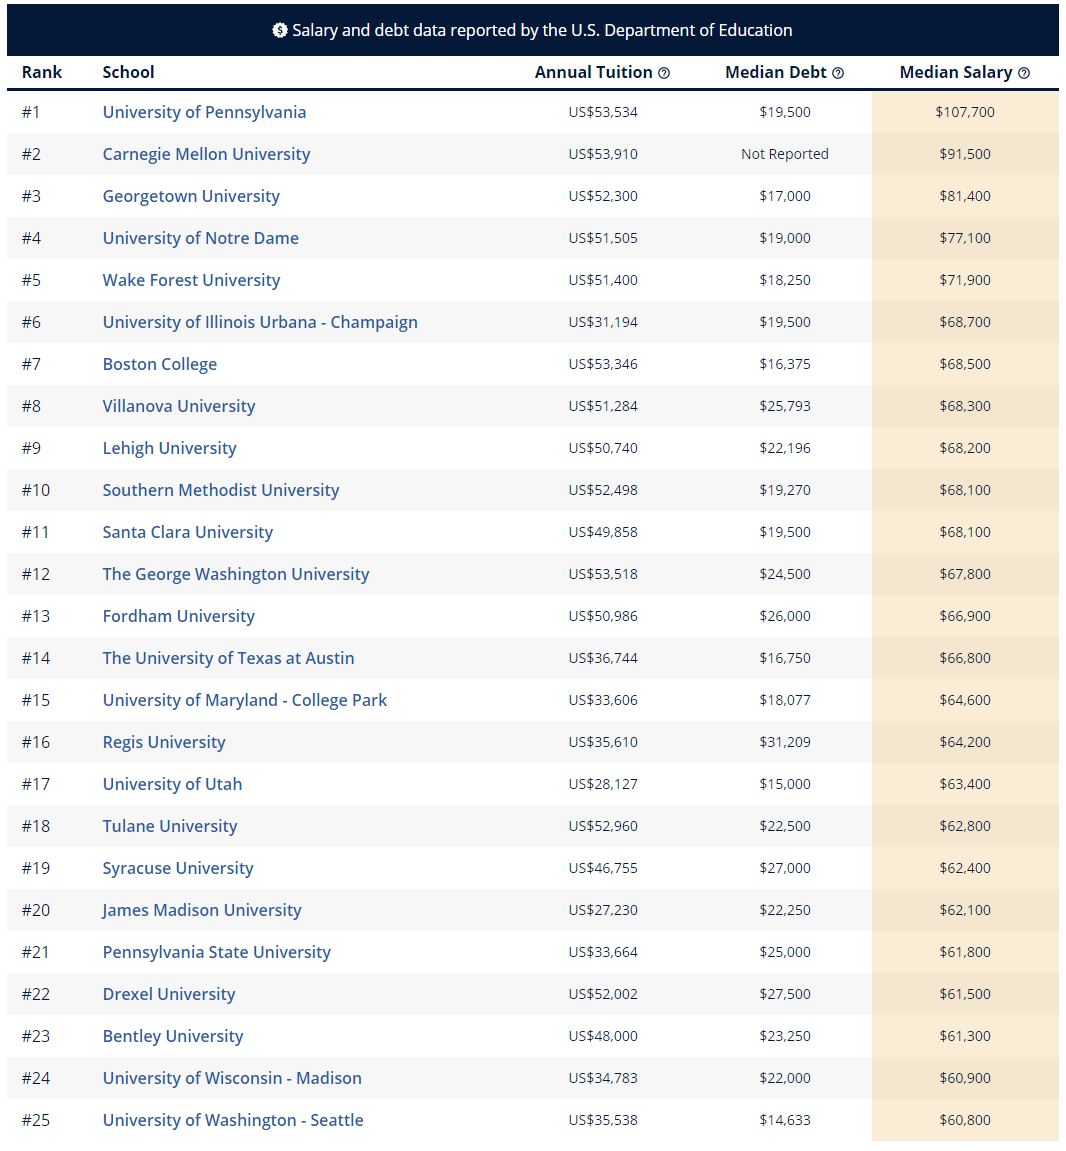1066x1151 pixels.
Task: Click the Median Salary column header text
Action: pyautogui.click(x=956, y=72)
